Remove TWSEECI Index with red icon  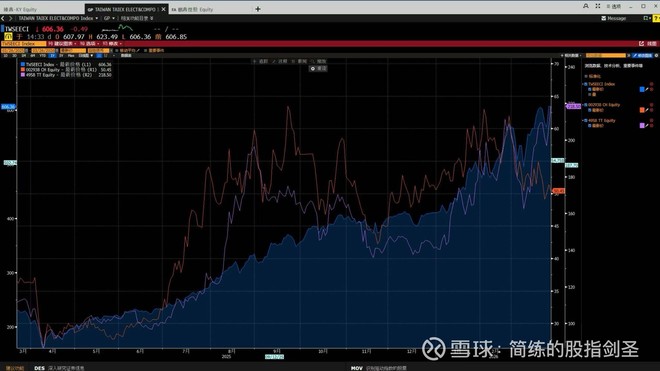pyautogui.click(x=652, y=84)
